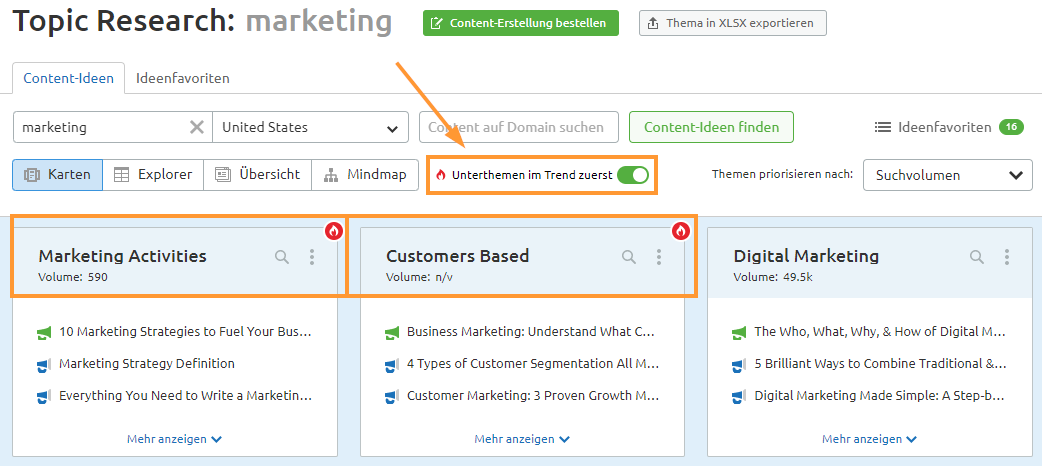Click the megaphone icon beside Digital Marketing Made Simple
This screenshot has width=1042, height=466.
click(739, 396)
